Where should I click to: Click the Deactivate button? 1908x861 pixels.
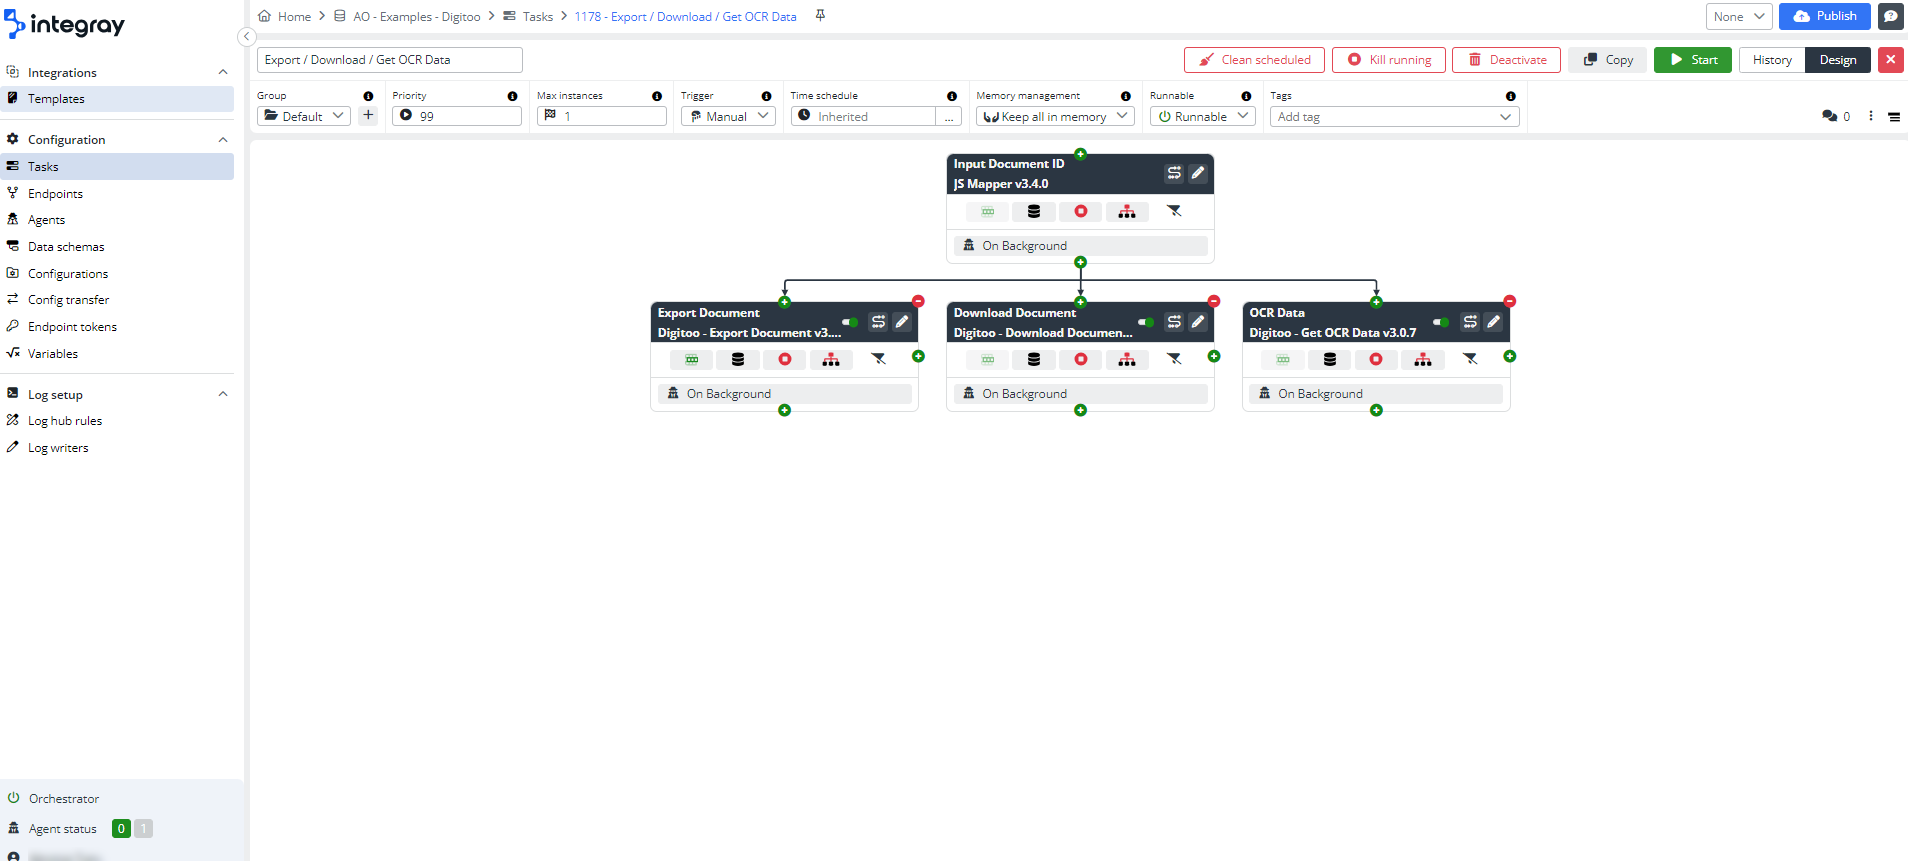coord(1506,60)
